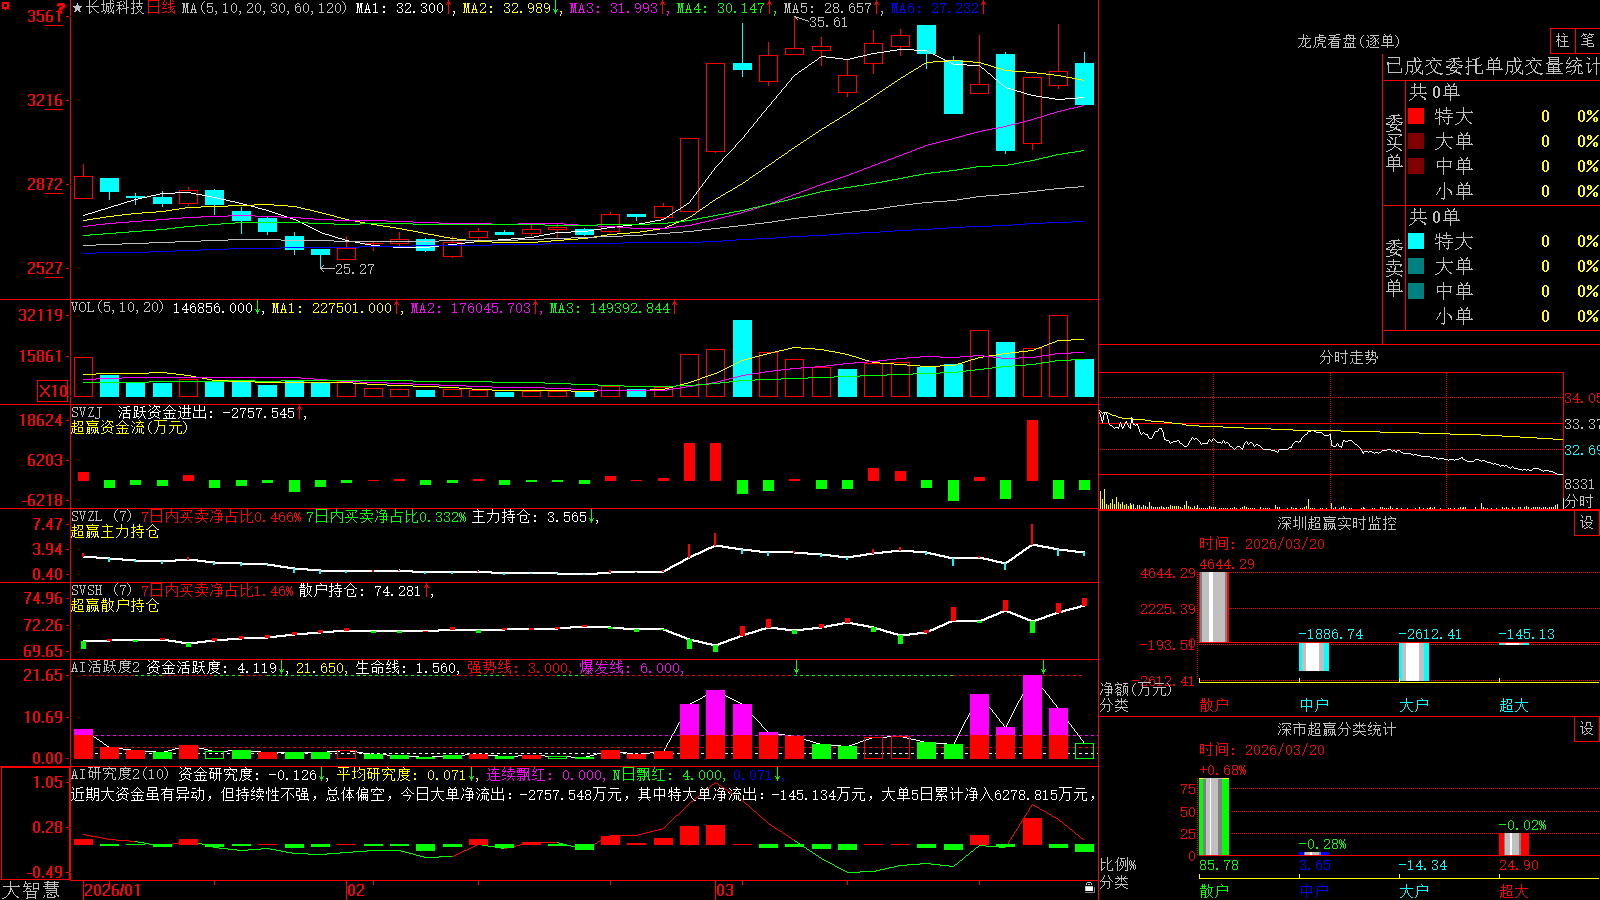Click the VOL(5,10,20) indicator label
The width and height of the screenshot is (1600, 900).
click(x=117, y=308)
